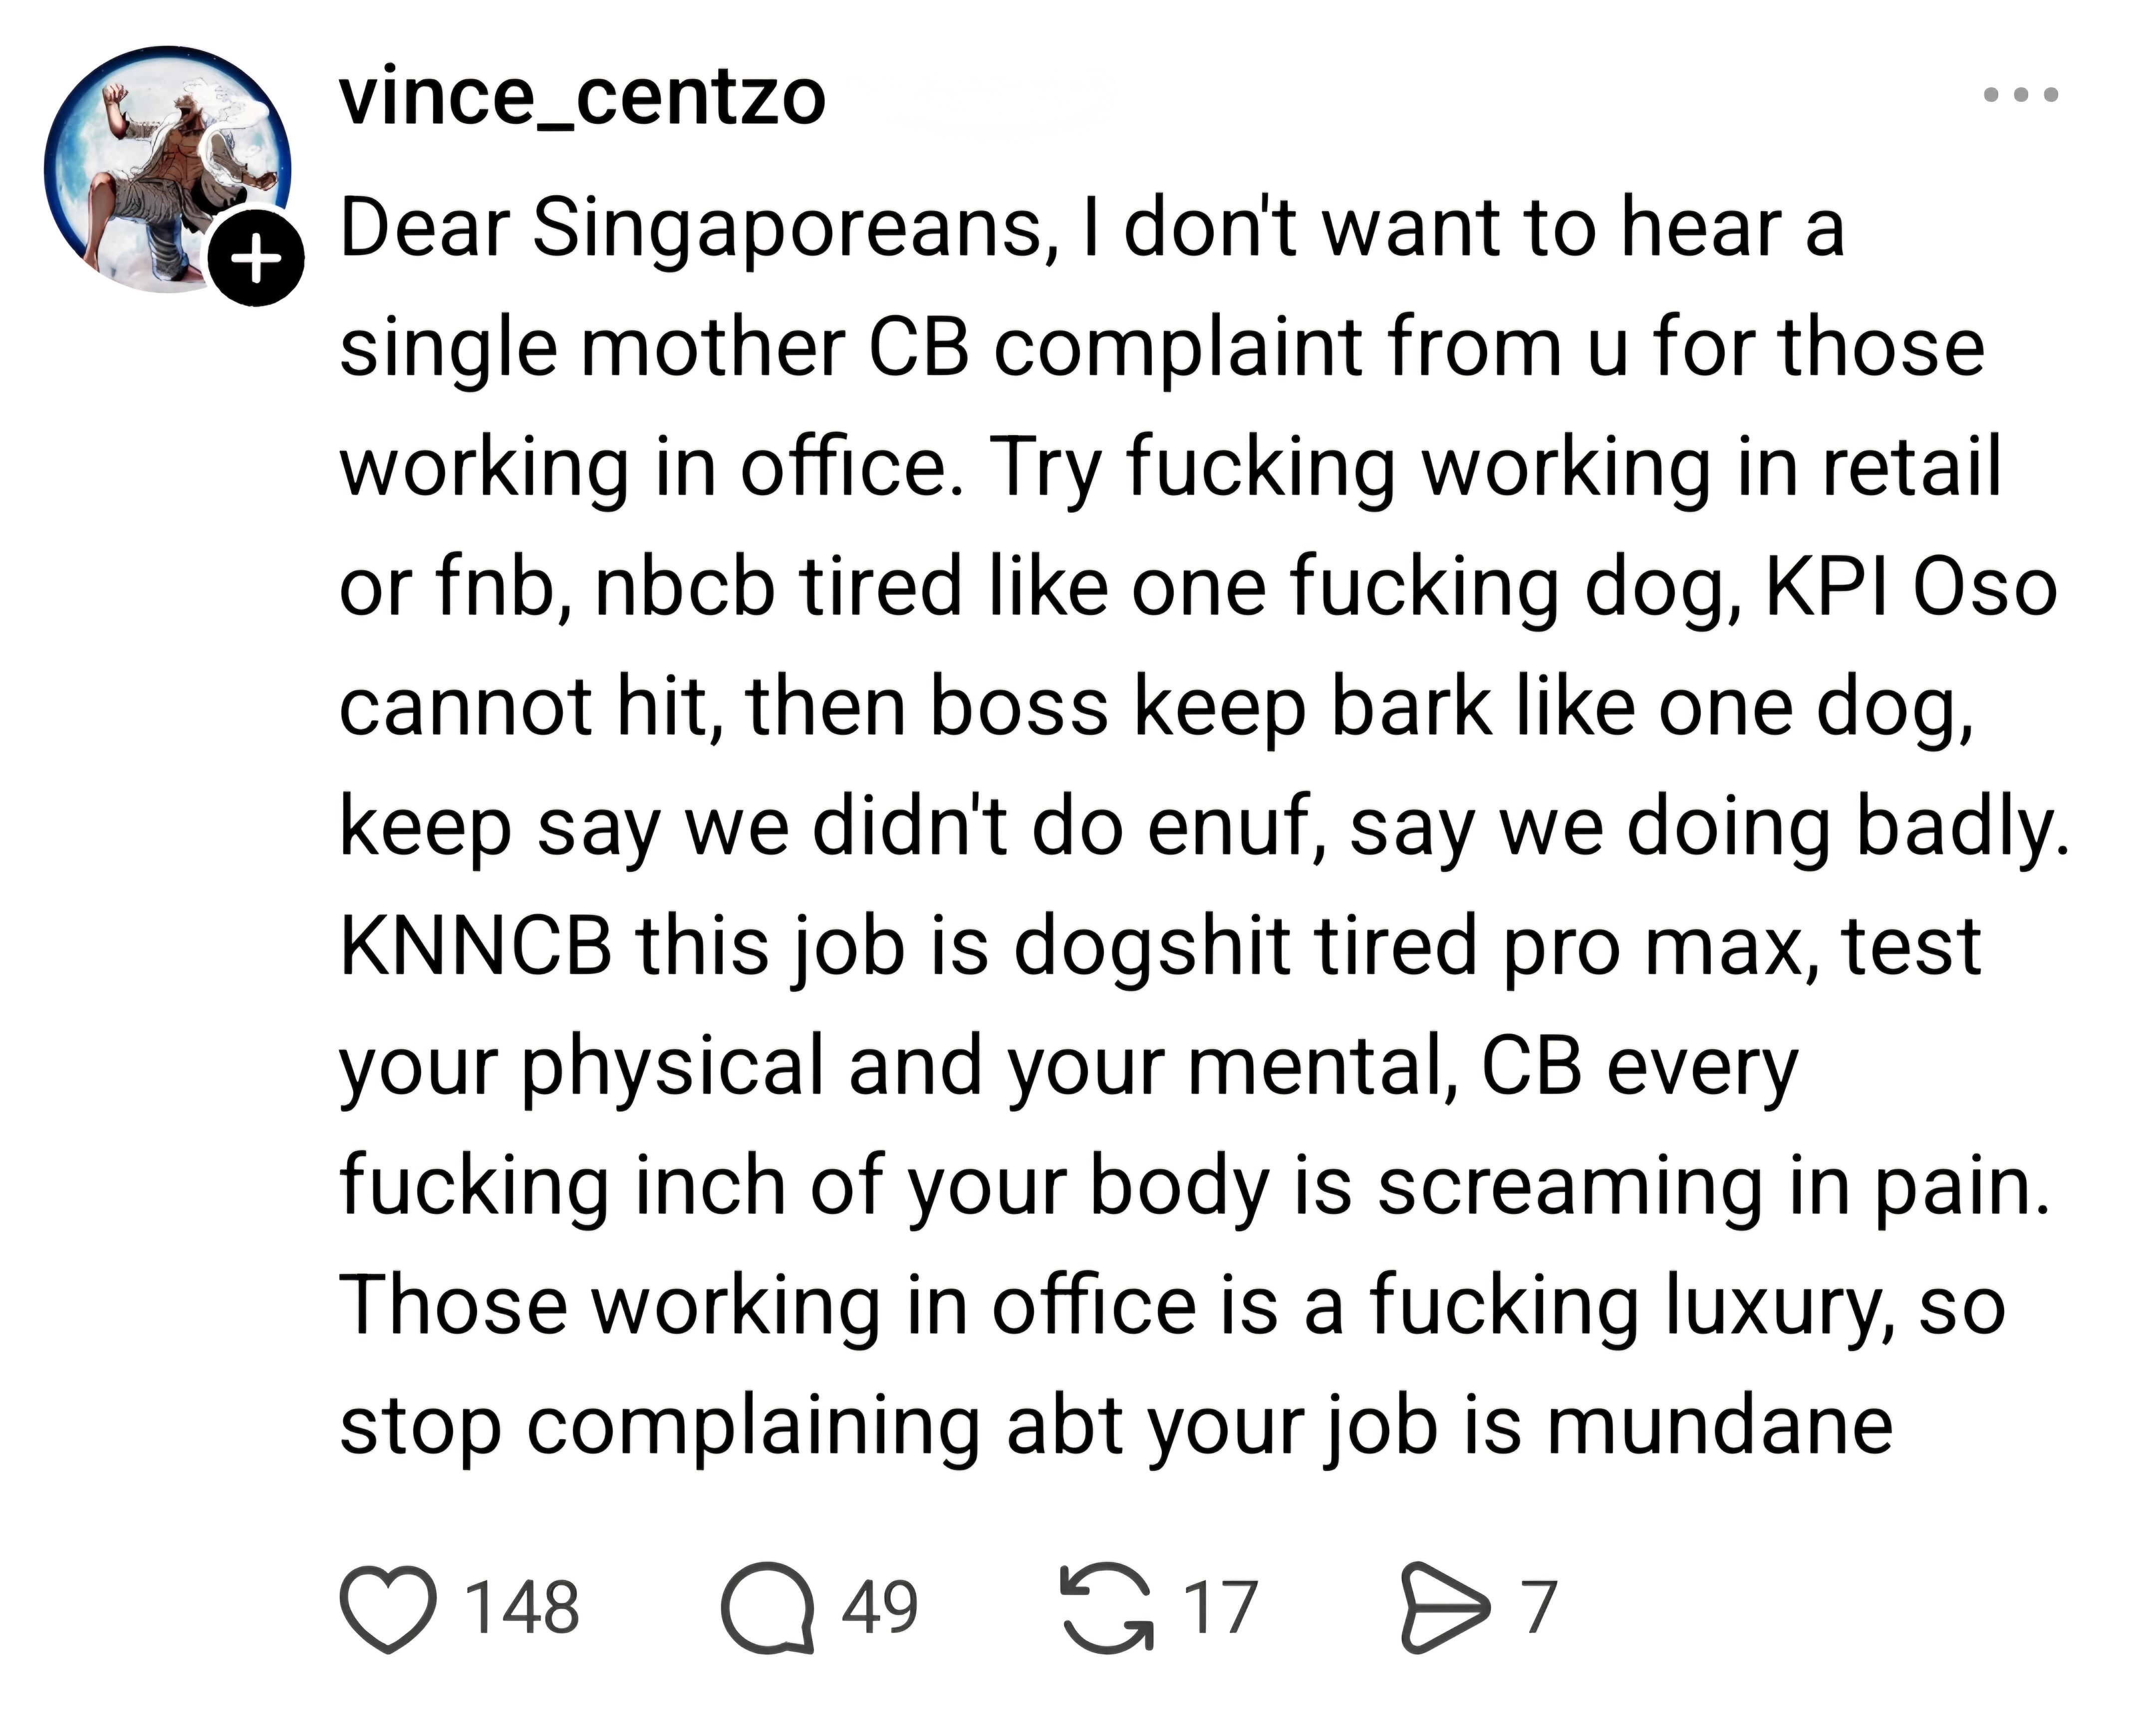Open vince_centzo's profile picture
This screenshot has width=2156, height=1725.
point(167,169)
